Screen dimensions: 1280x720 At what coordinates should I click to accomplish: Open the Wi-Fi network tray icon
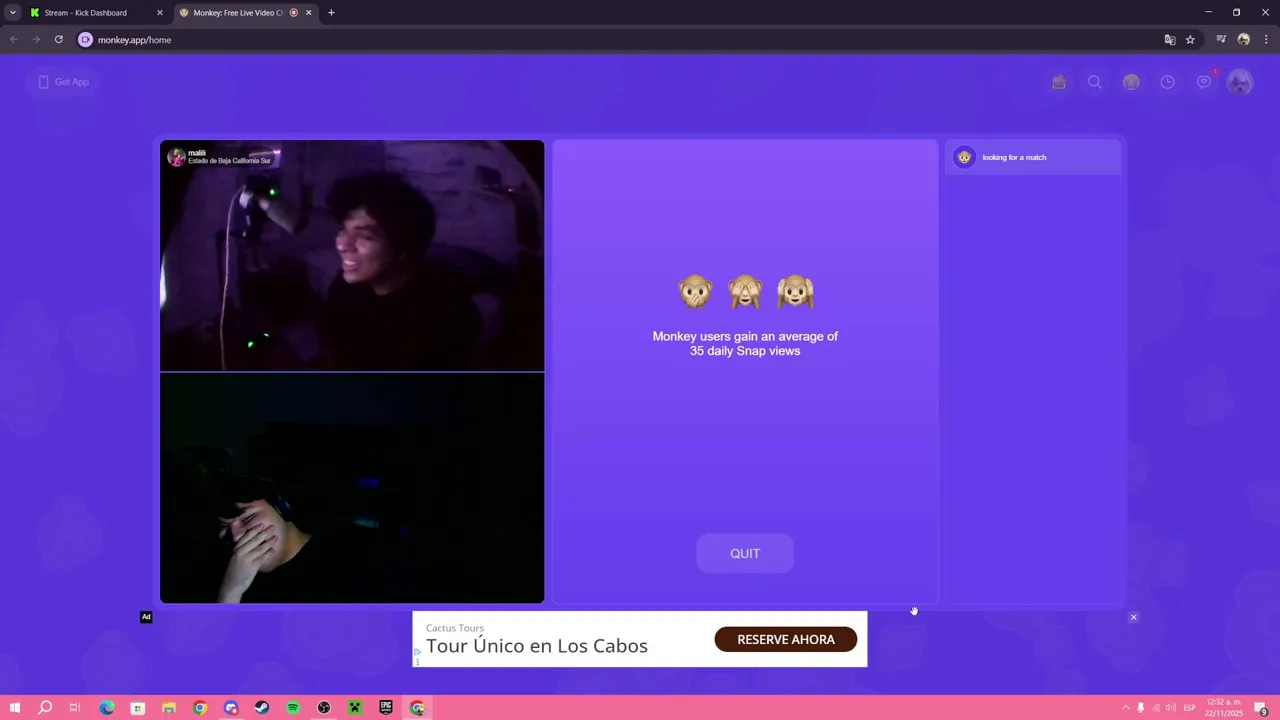(1156, 708)
